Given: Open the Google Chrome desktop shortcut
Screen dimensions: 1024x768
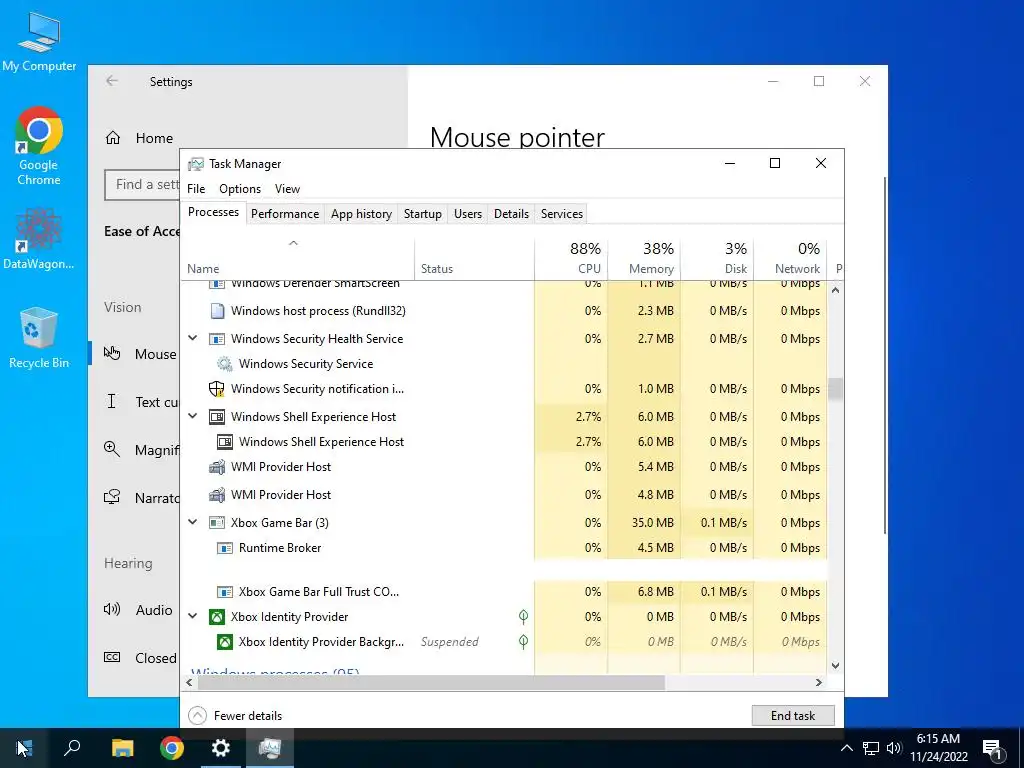Looking at the screenshot, I should [39, 145].
